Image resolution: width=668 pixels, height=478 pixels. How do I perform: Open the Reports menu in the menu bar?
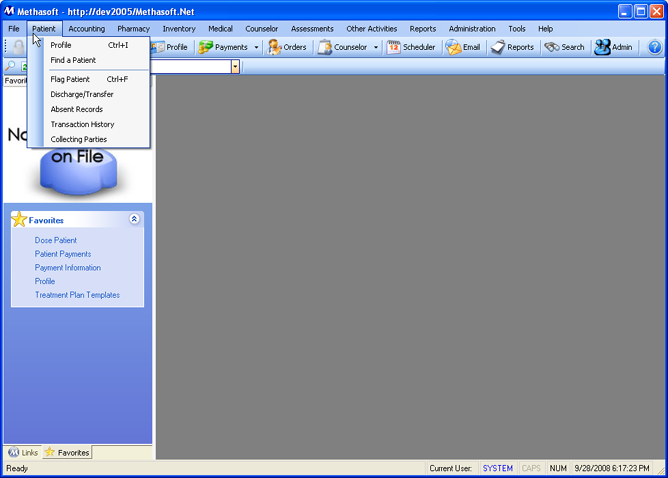(423, 29)
